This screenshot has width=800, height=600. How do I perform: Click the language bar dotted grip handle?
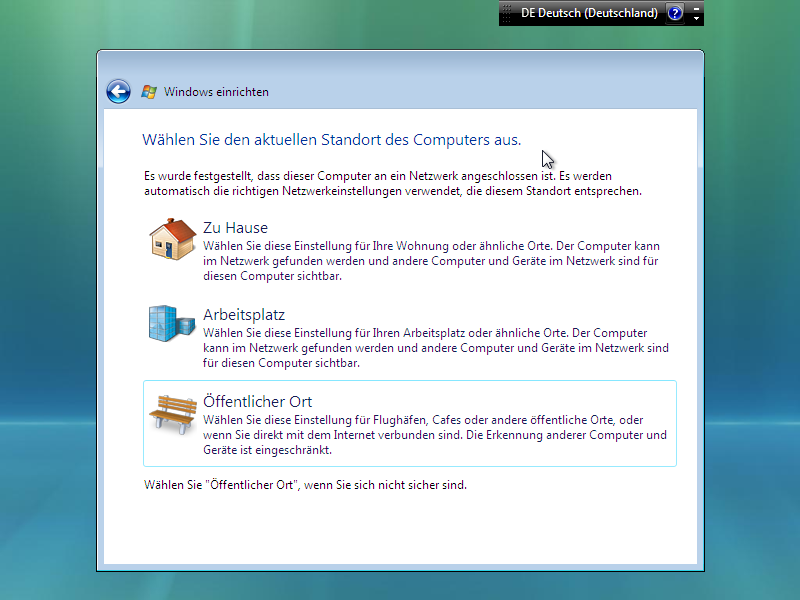coord(506,13)
